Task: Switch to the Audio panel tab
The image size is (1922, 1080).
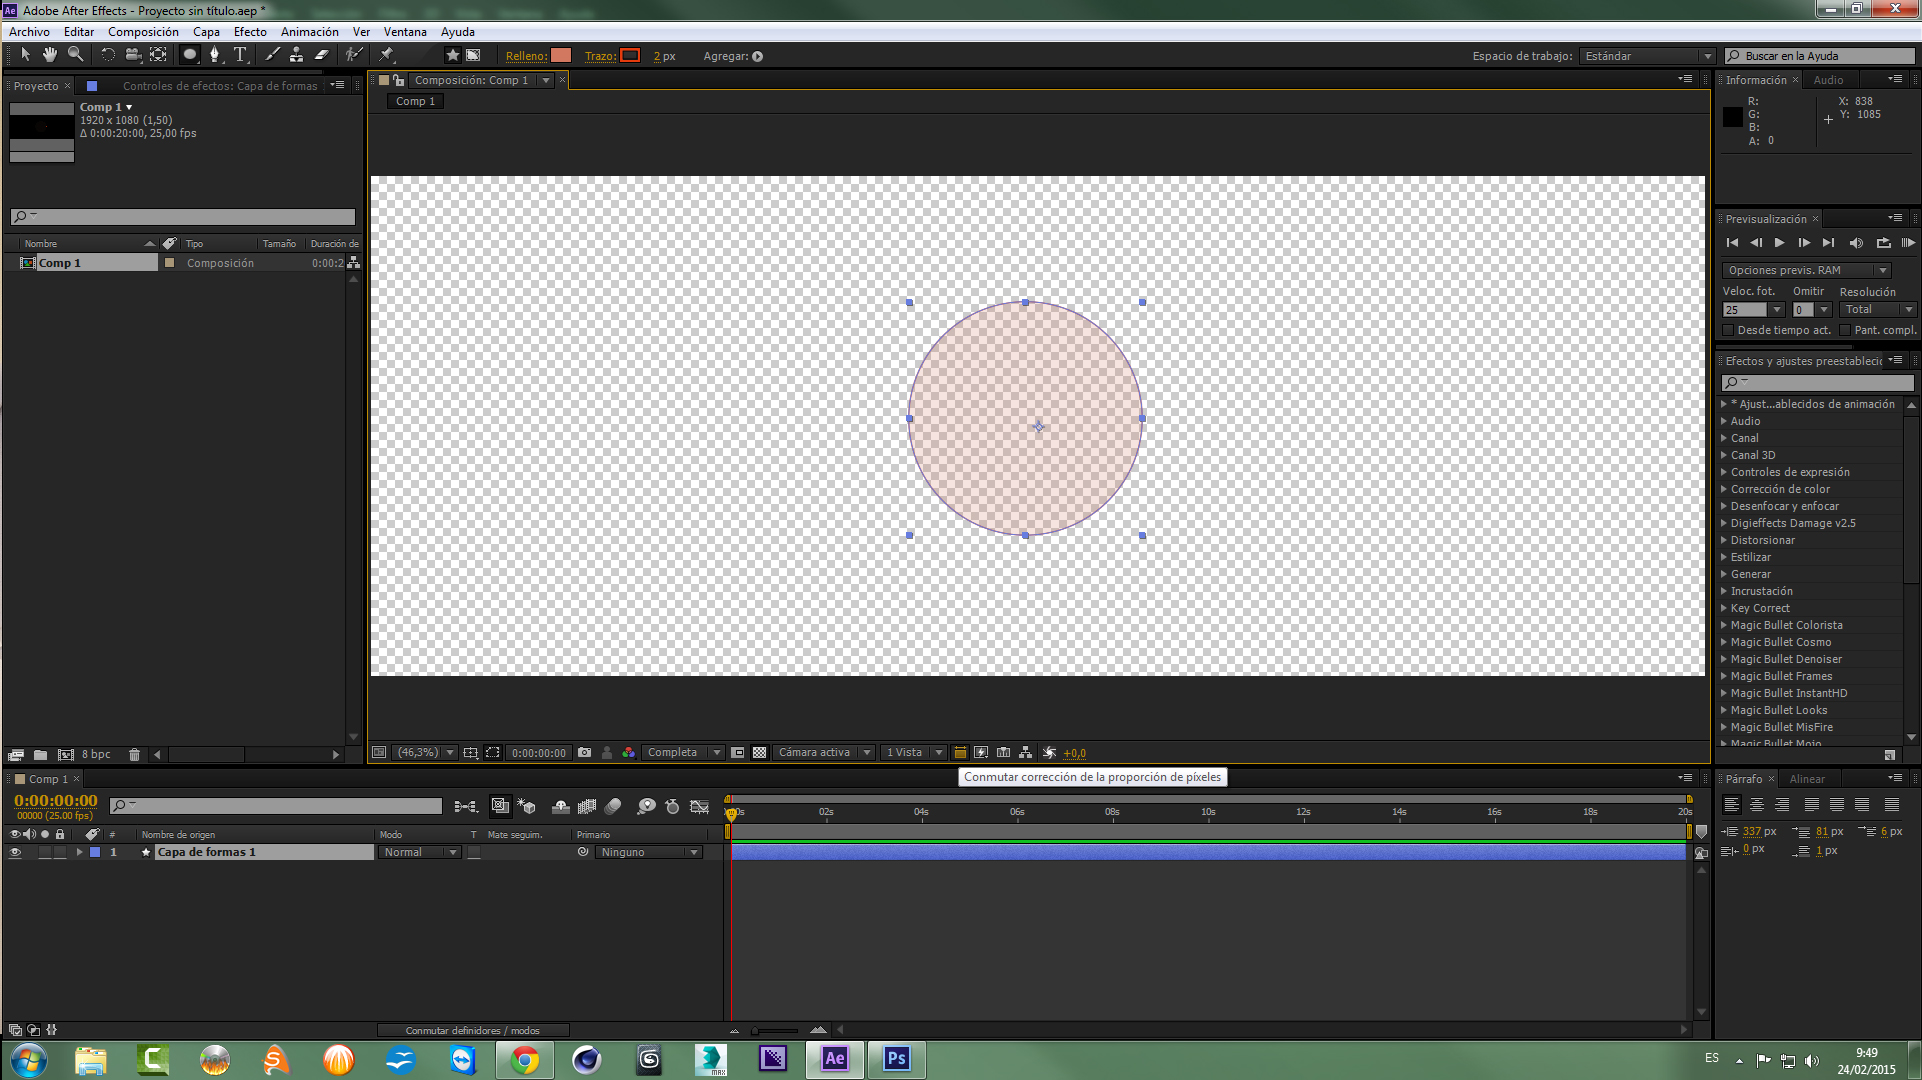Action: [1828, 80]
